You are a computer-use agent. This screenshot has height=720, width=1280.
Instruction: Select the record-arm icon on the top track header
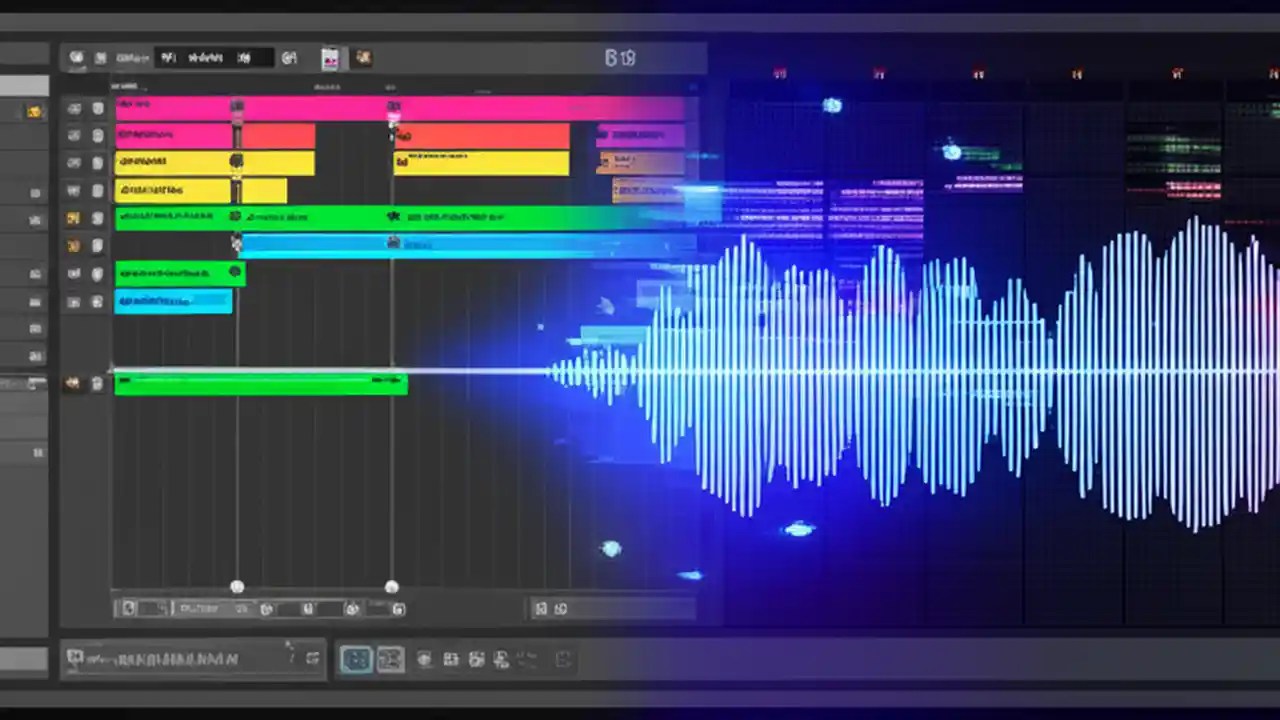coord(73,107)
